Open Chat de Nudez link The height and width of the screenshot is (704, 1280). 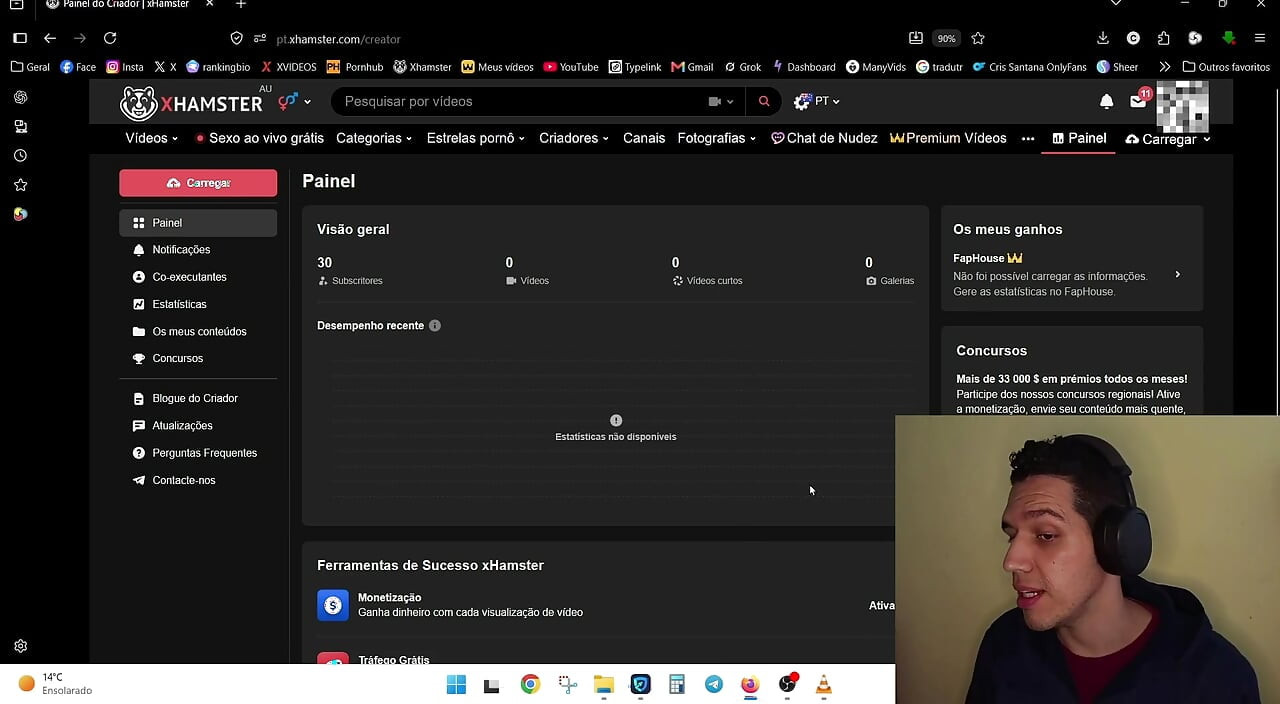tap(824, 138)
